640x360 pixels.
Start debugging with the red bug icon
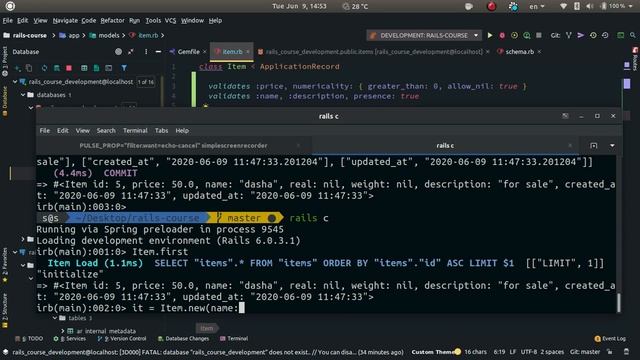[x=502, y=36]
